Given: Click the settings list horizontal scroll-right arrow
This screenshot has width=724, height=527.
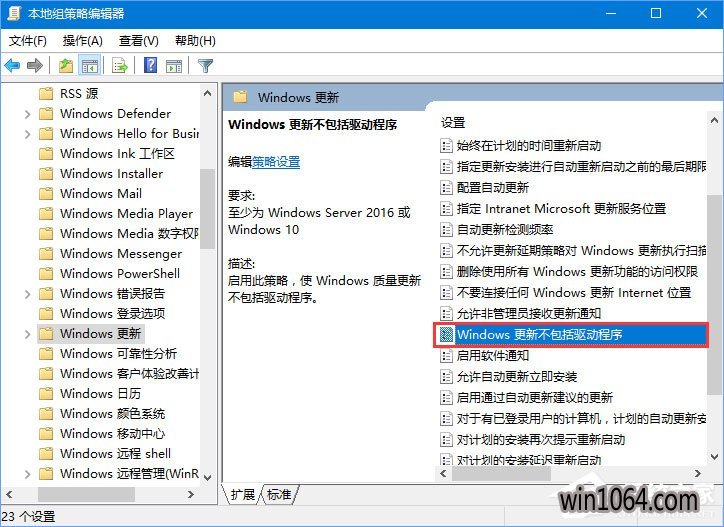Looking at the screenshot, I should (x=698, y=473).
